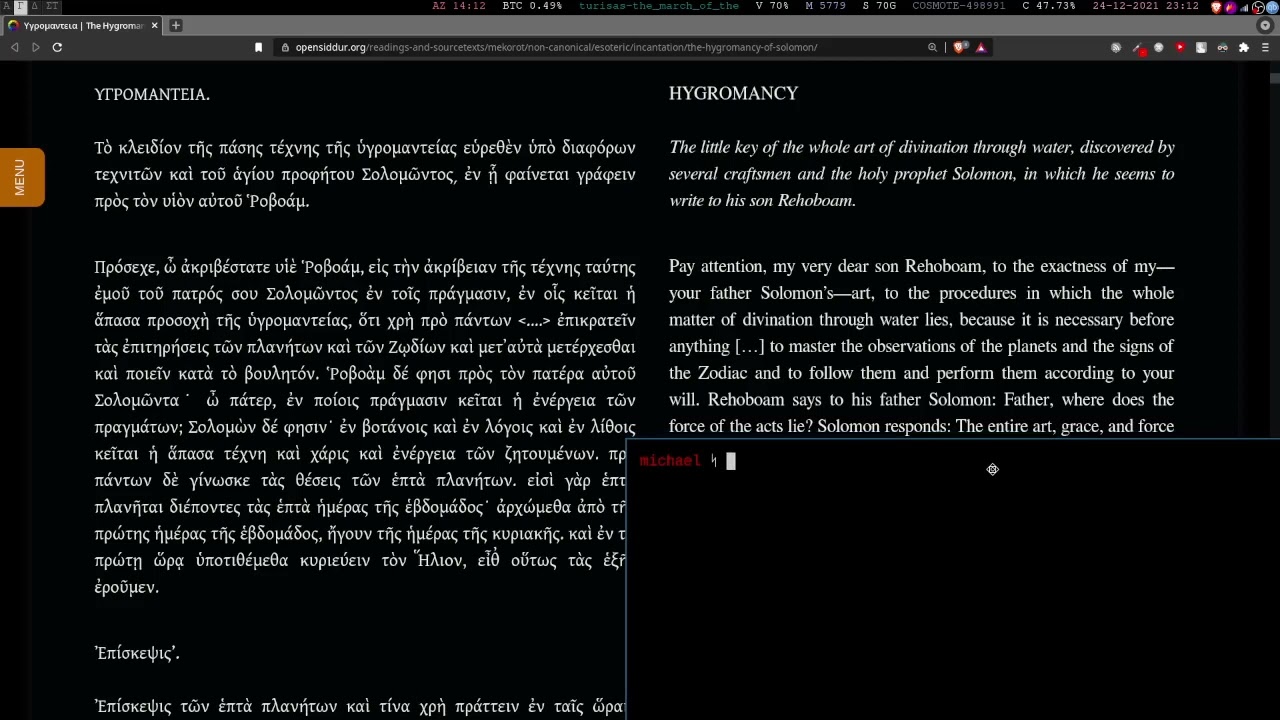1280x720 pixels.
Task: Go forward in browser history
Action: (x=36, y=47)
